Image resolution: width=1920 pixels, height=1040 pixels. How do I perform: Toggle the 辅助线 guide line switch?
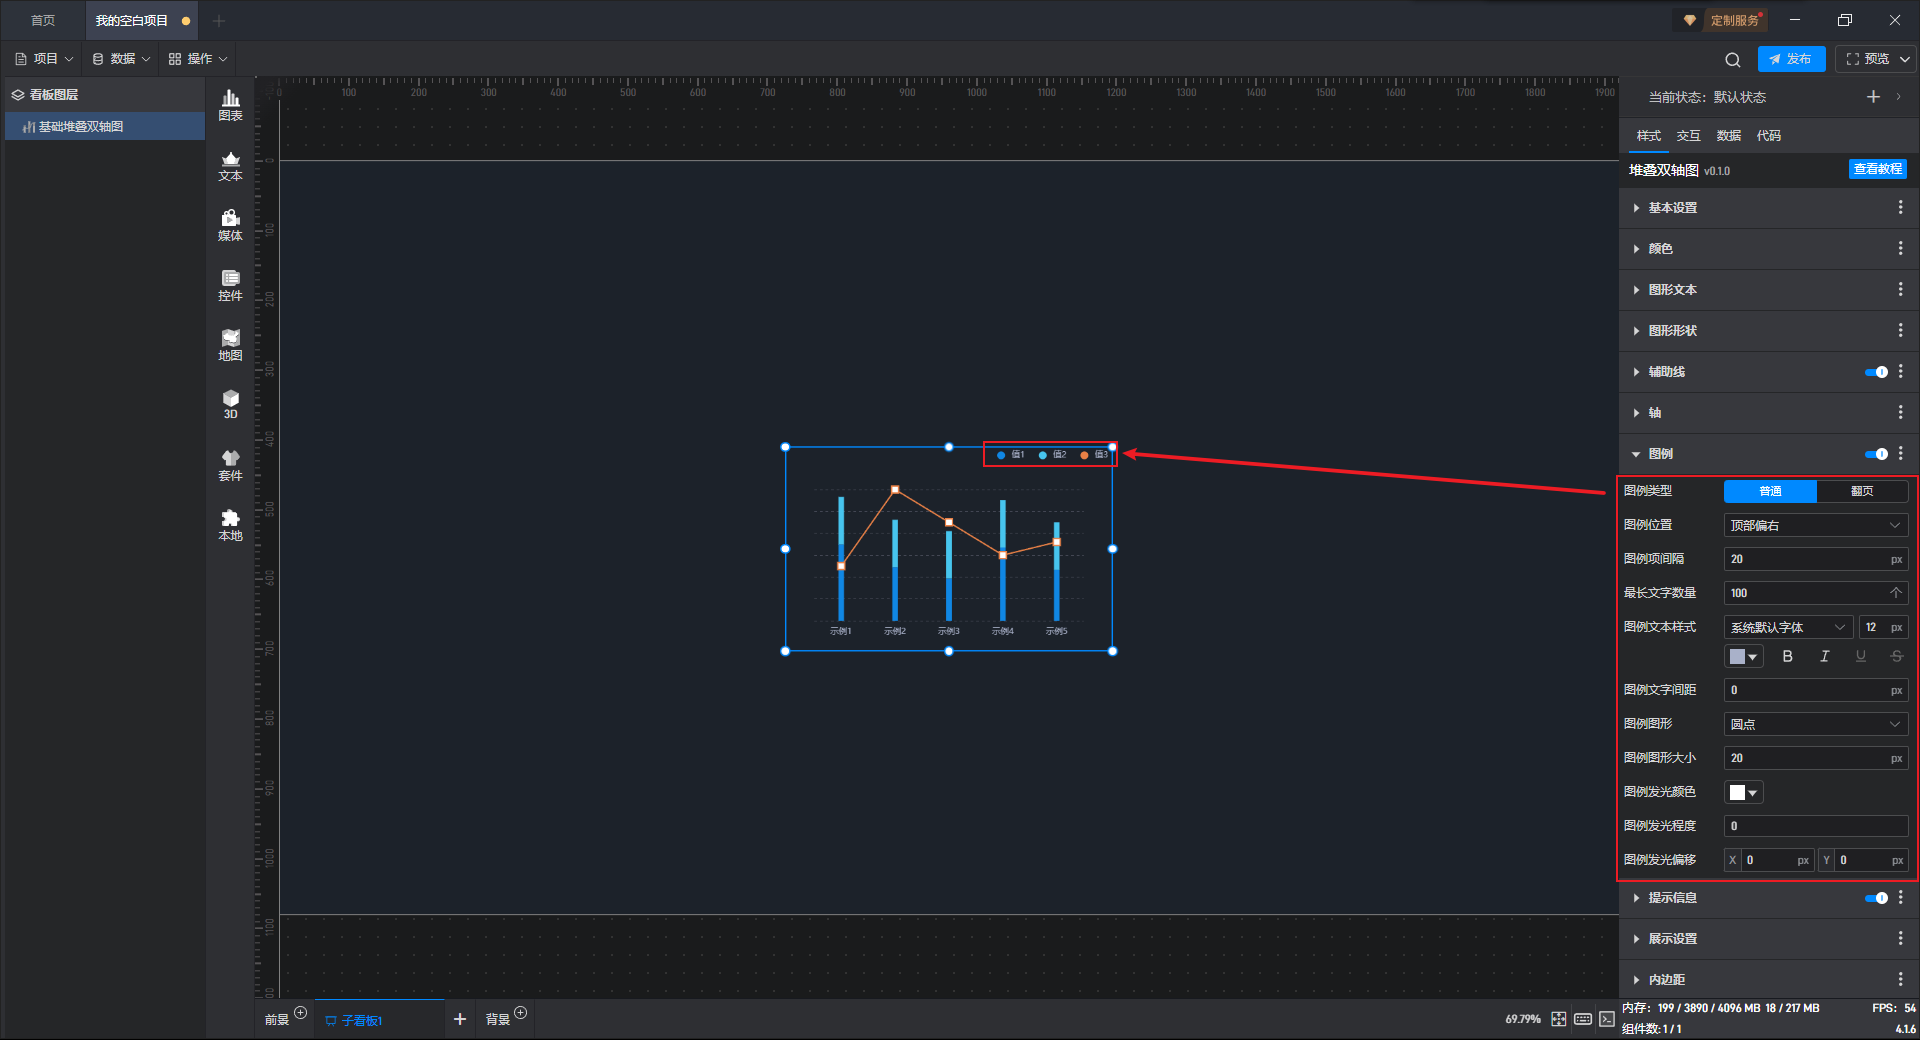pyautogui.click(x=1876, y=372)
